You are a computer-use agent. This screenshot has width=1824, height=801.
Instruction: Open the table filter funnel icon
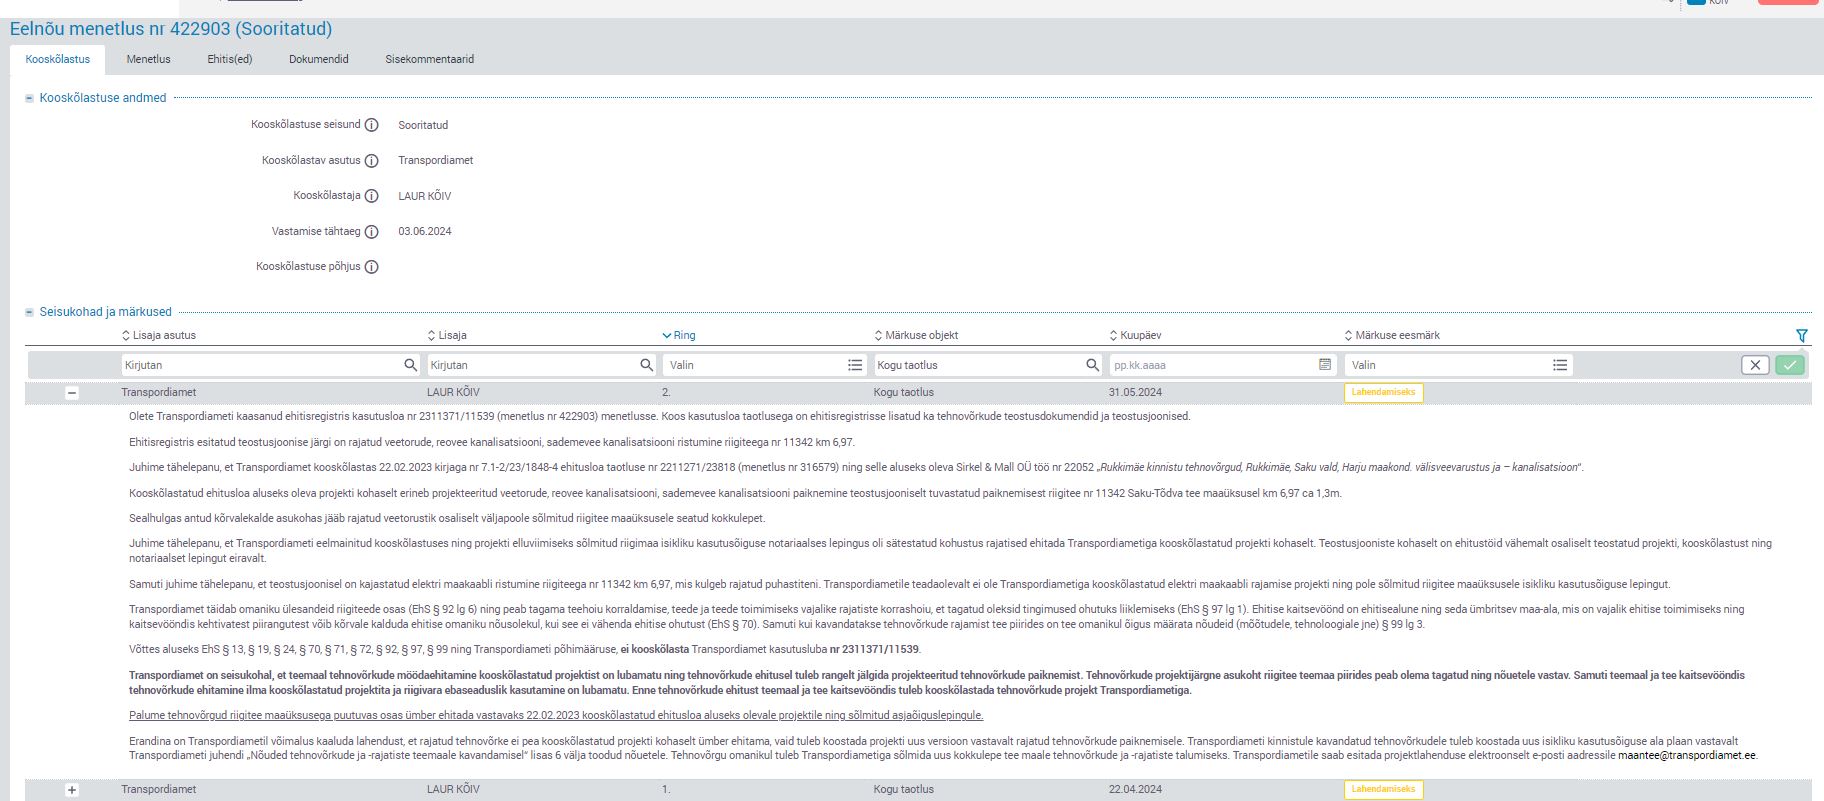pyautogui.click(x=1802, y=336)
